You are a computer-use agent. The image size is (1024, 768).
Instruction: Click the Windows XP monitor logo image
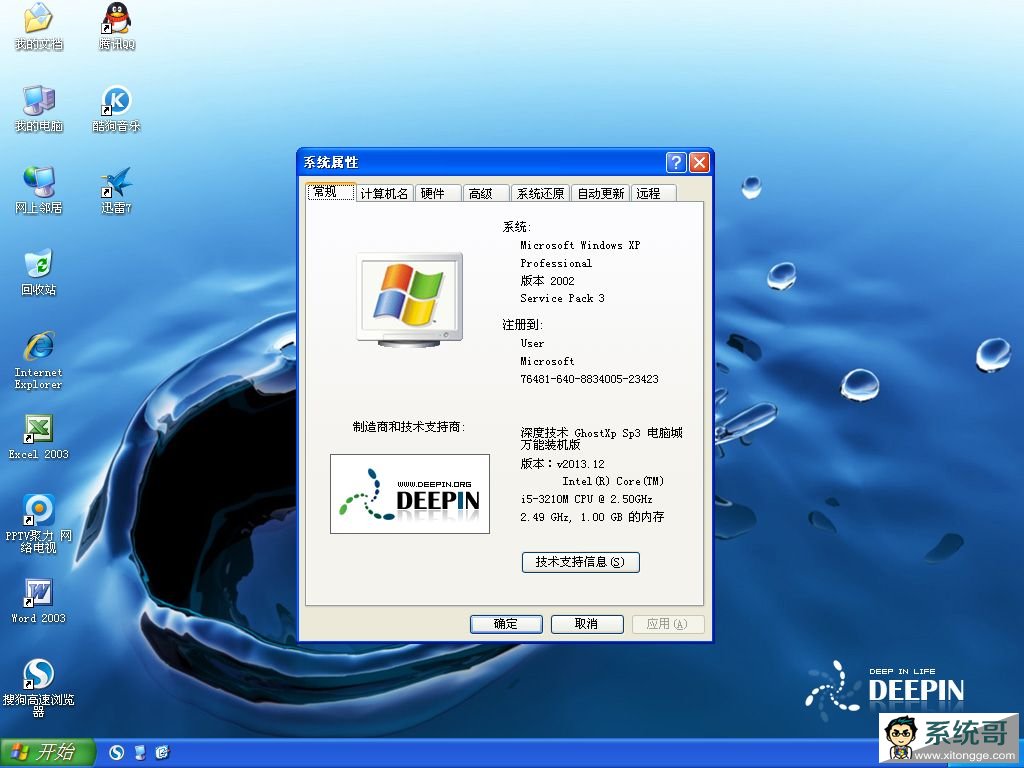click(x=409, y=298)
